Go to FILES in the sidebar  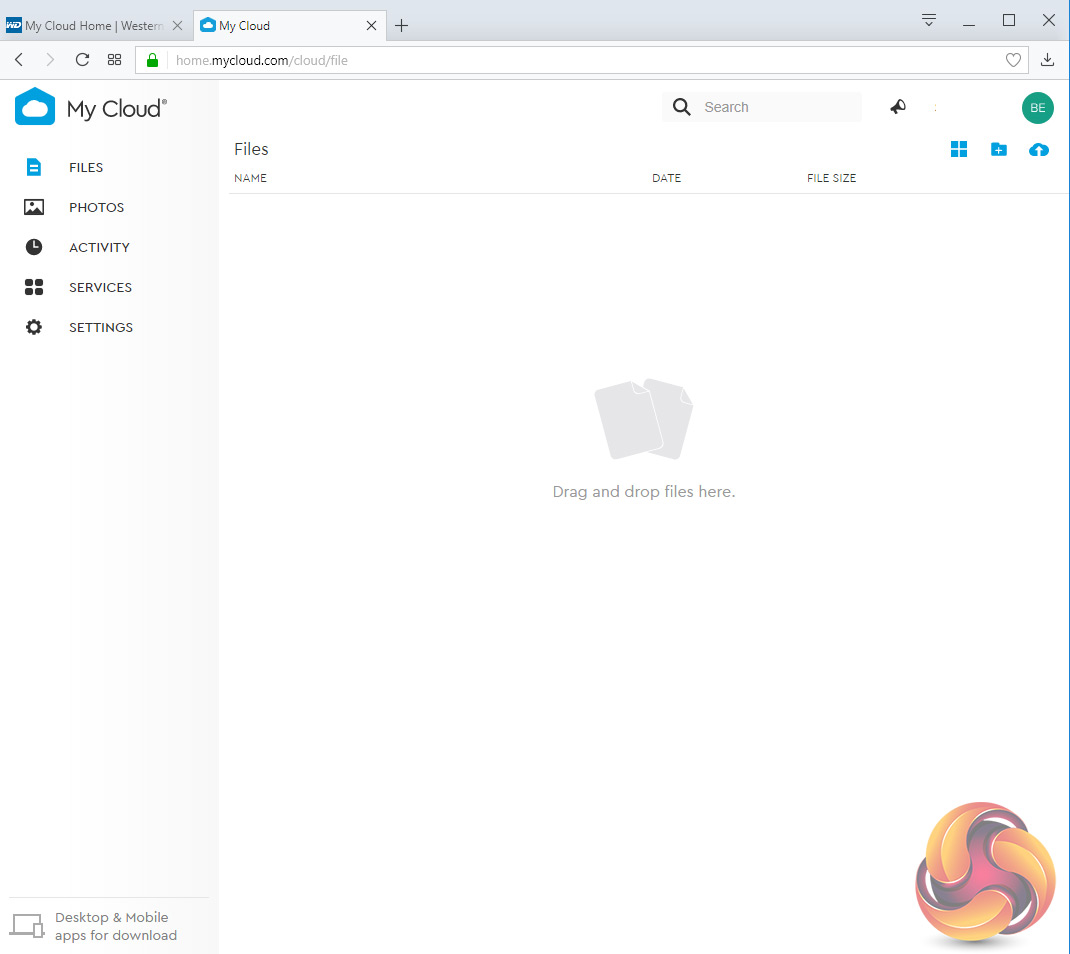coord(86,168)
